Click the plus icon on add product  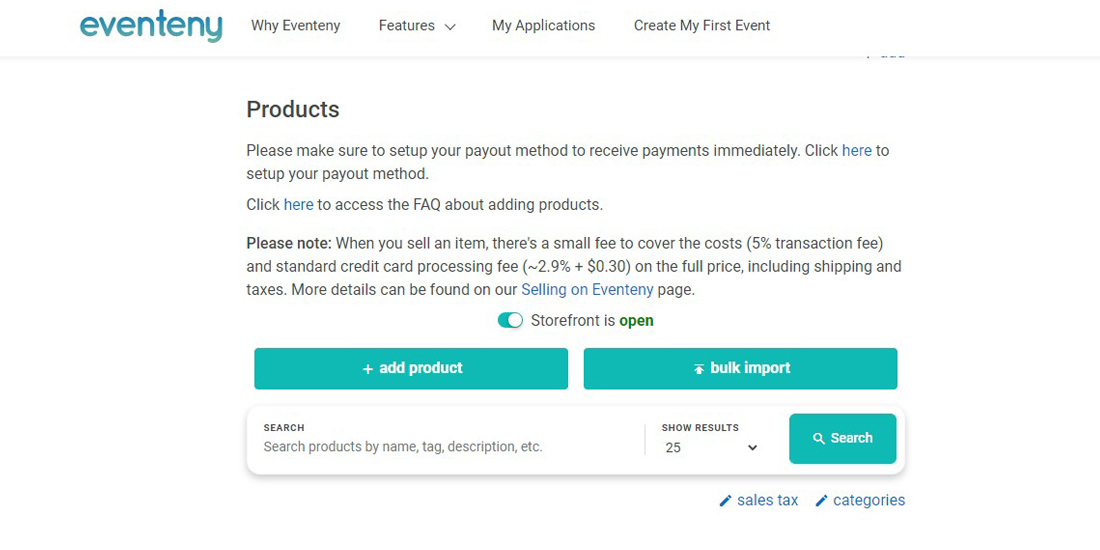(x=367, y=369)
